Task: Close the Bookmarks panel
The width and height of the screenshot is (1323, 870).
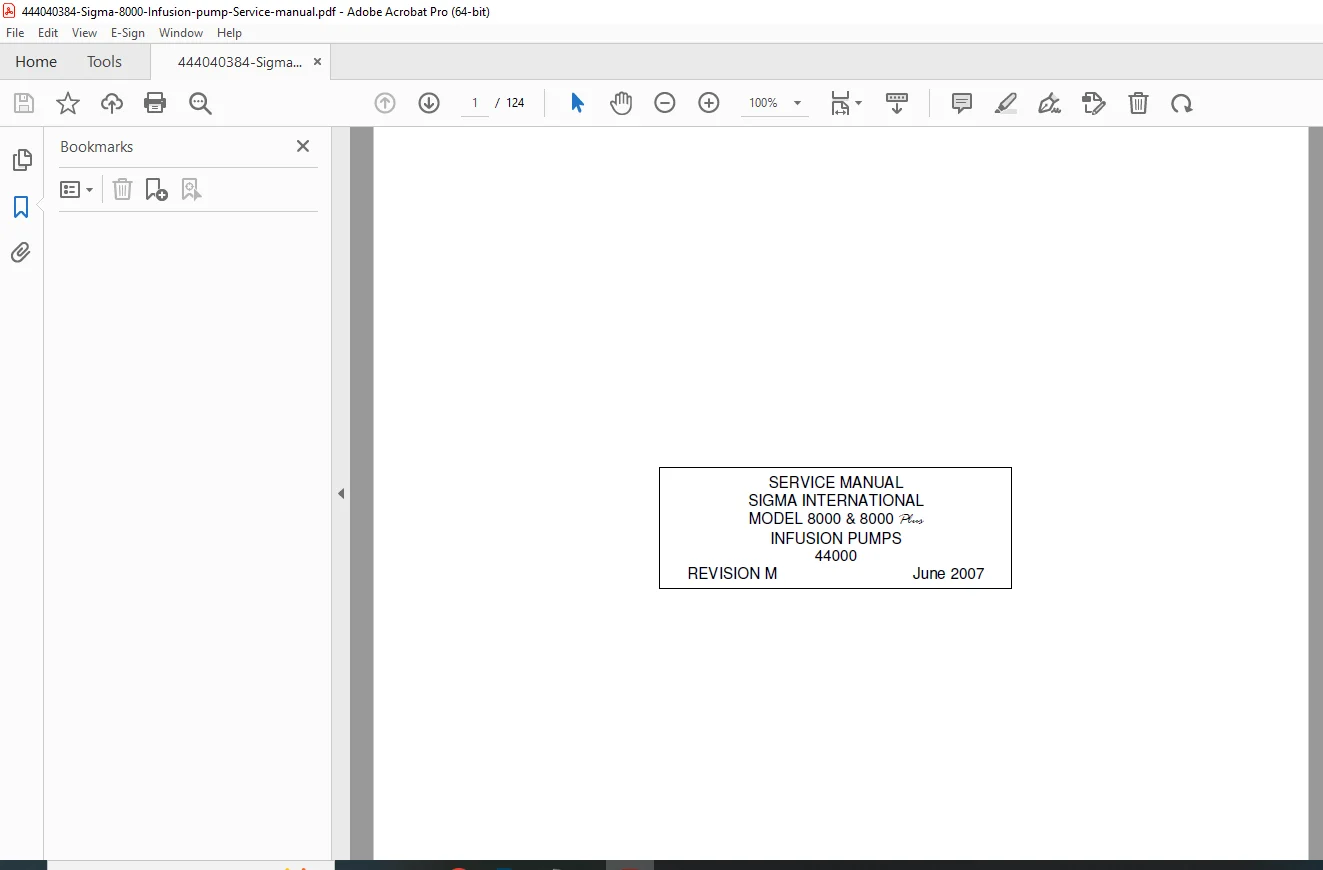Action: point(303,146)
